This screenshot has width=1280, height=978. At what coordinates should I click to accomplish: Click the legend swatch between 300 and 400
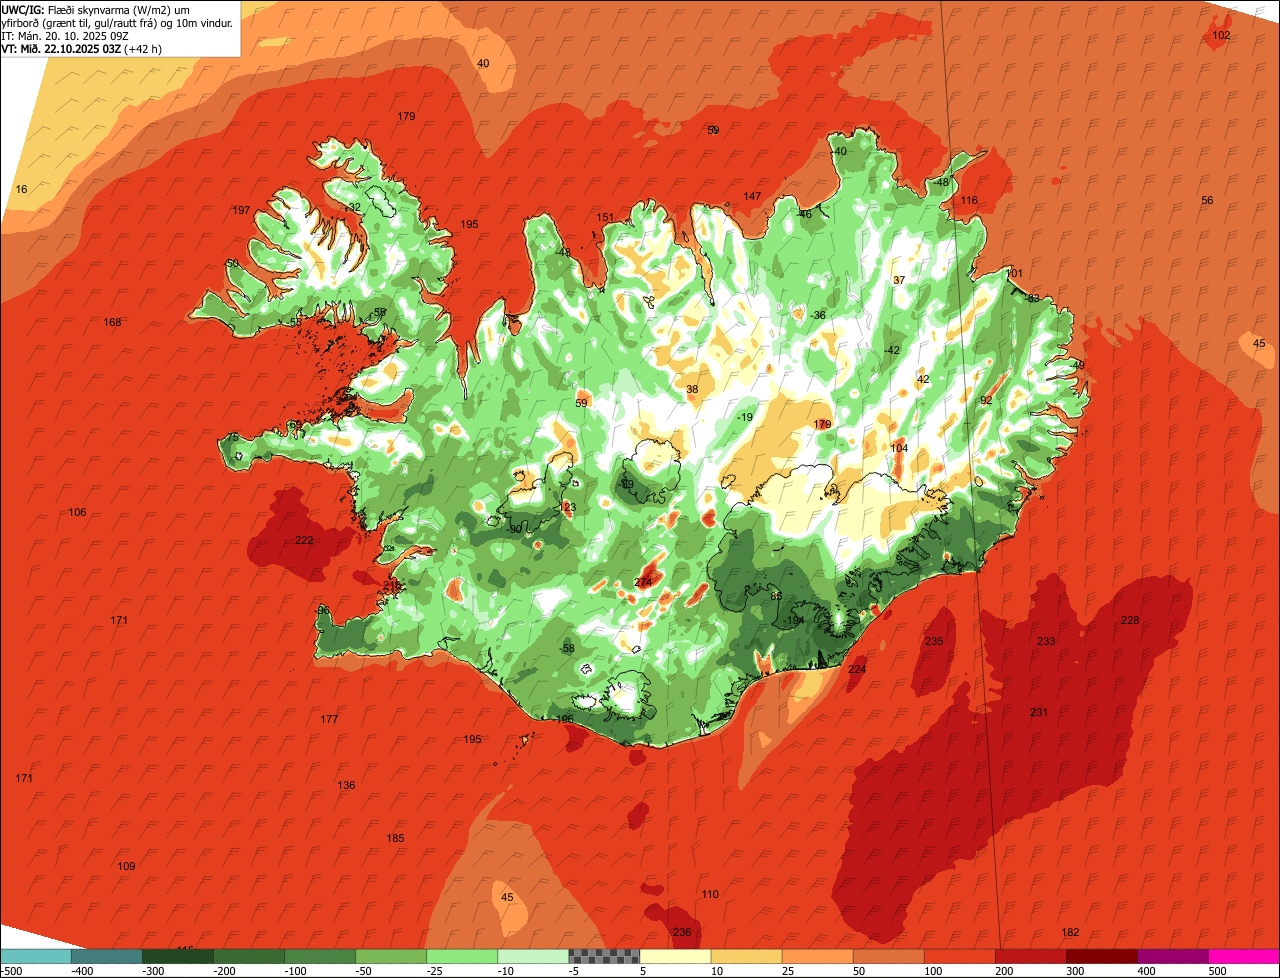tap(1101, 956)
